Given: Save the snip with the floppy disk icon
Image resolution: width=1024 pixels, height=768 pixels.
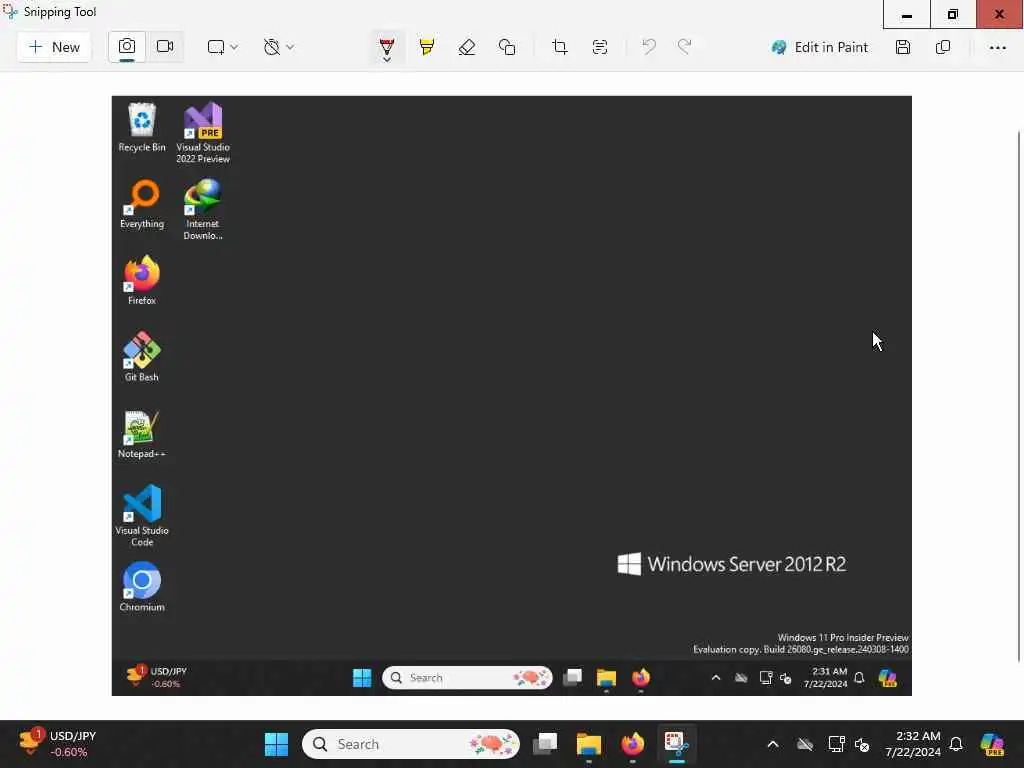Looking at the screenshot, I should [x=903, y=47].
